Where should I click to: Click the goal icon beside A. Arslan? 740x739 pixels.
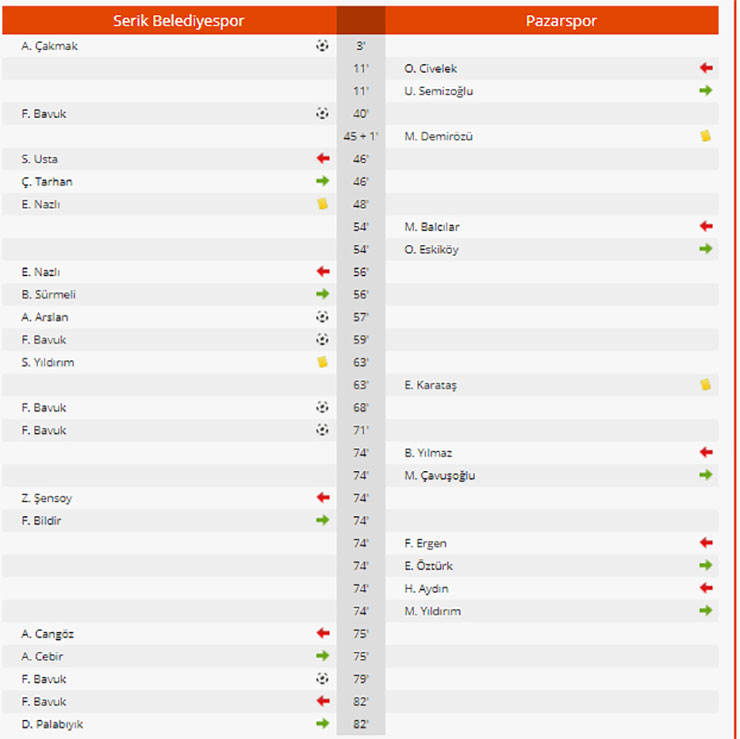pos(322,317)
